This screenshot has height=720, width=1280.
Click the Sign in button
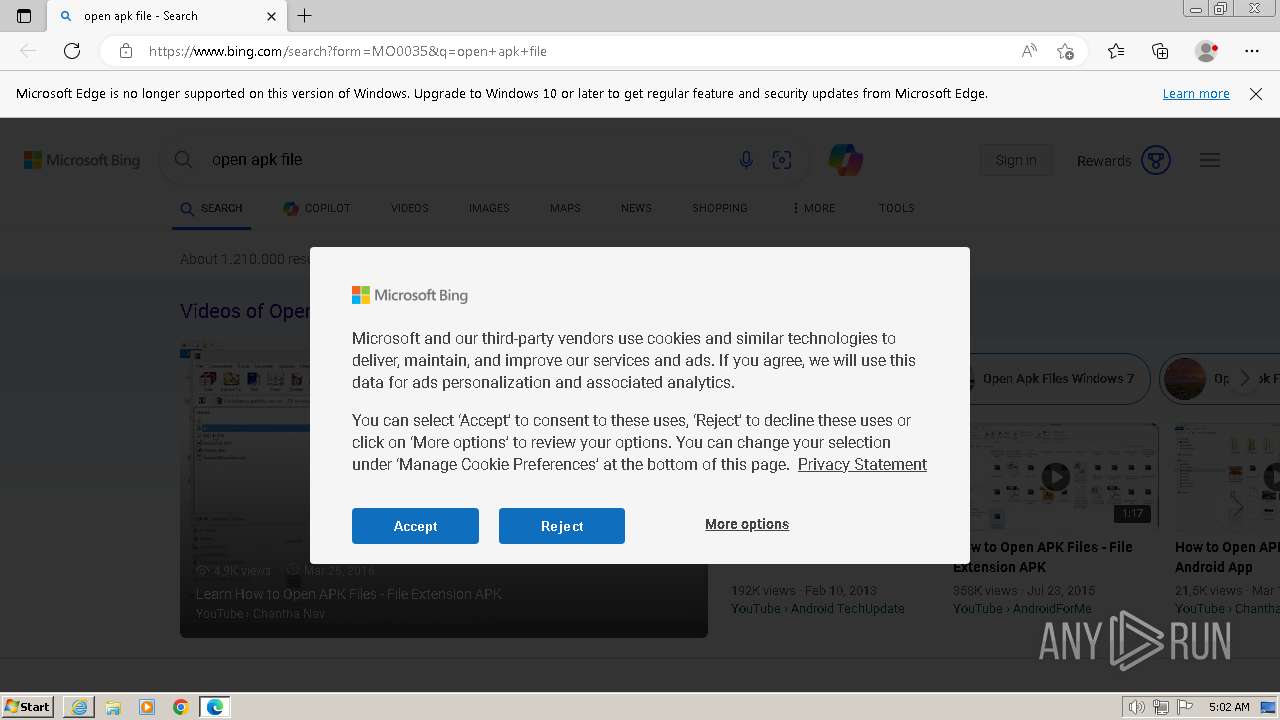(x=1016, y=160)
